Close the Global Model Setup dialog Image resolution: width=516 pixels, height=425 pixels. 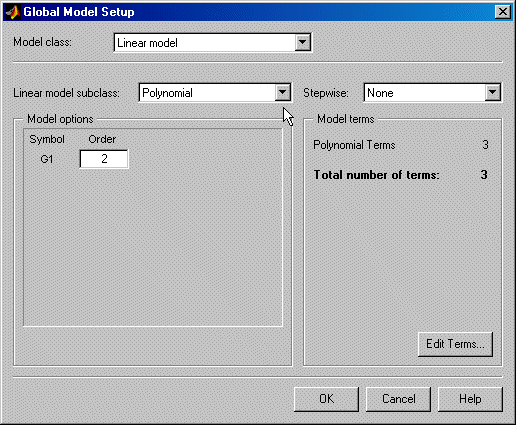pyautogui.click(x=503, y=12)
